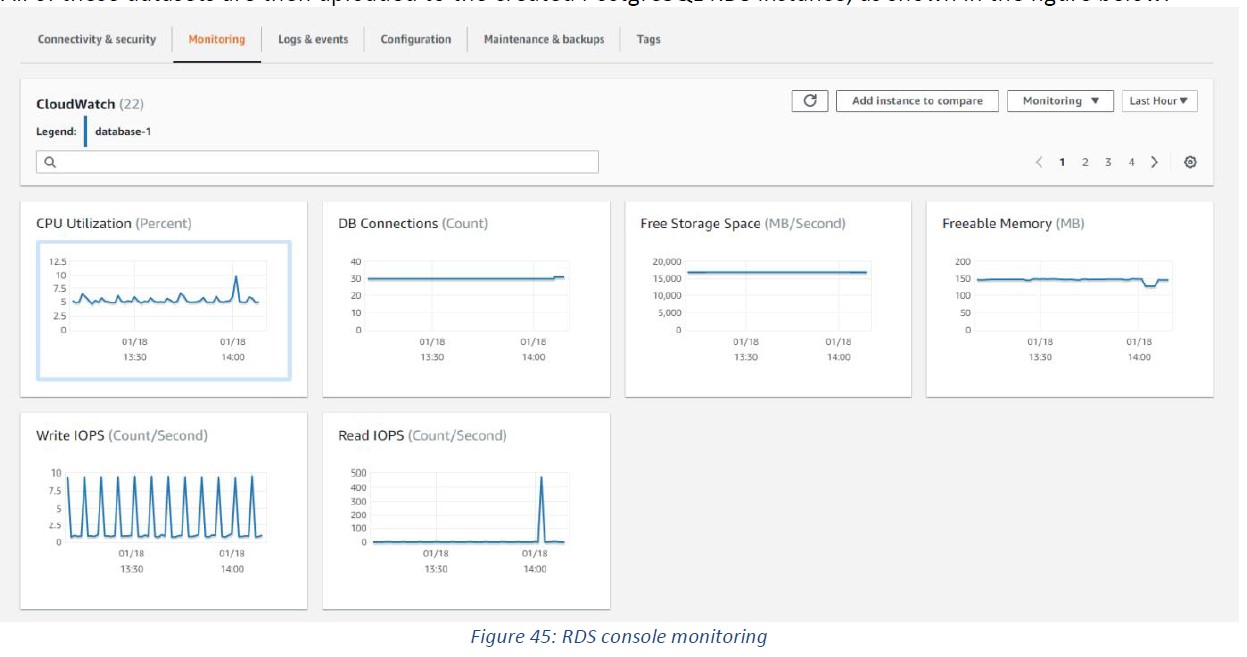Click the search magnifier icon
The height and width of the screenshot is (657, 1247).
[49, 162]
